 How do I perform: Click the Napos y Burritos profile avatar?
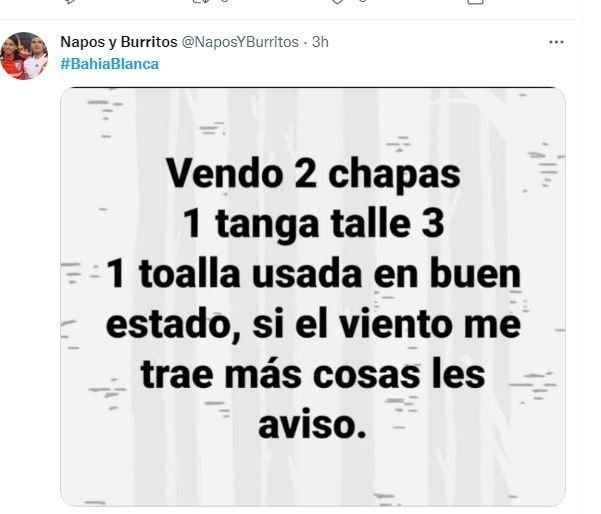coord(24,56)
